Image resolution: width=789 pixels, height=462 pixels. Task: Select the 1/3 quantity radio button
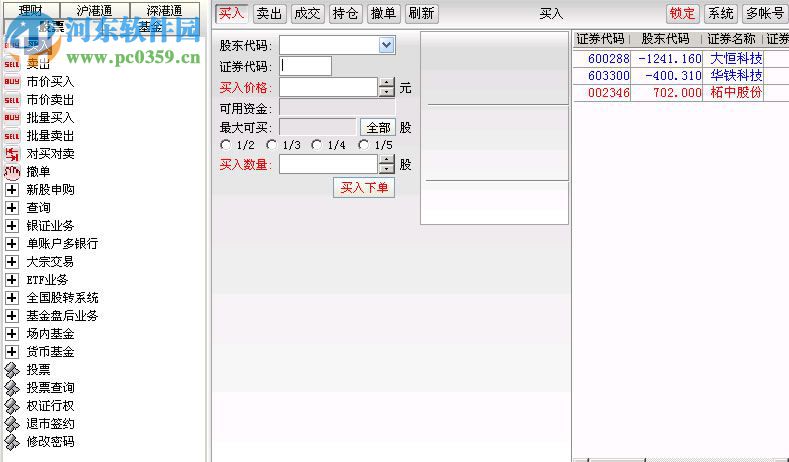tap(271, 145)
